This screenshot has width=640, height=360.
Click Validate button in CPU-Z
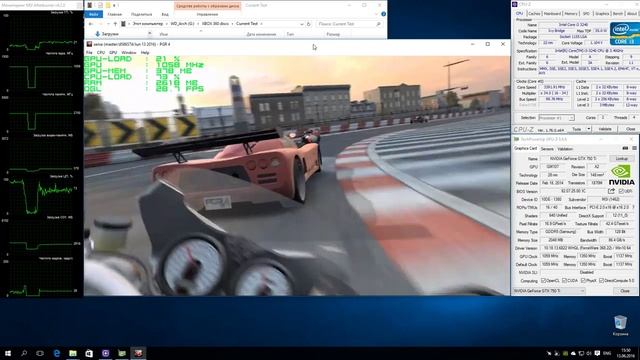click(x=605, y=129)
